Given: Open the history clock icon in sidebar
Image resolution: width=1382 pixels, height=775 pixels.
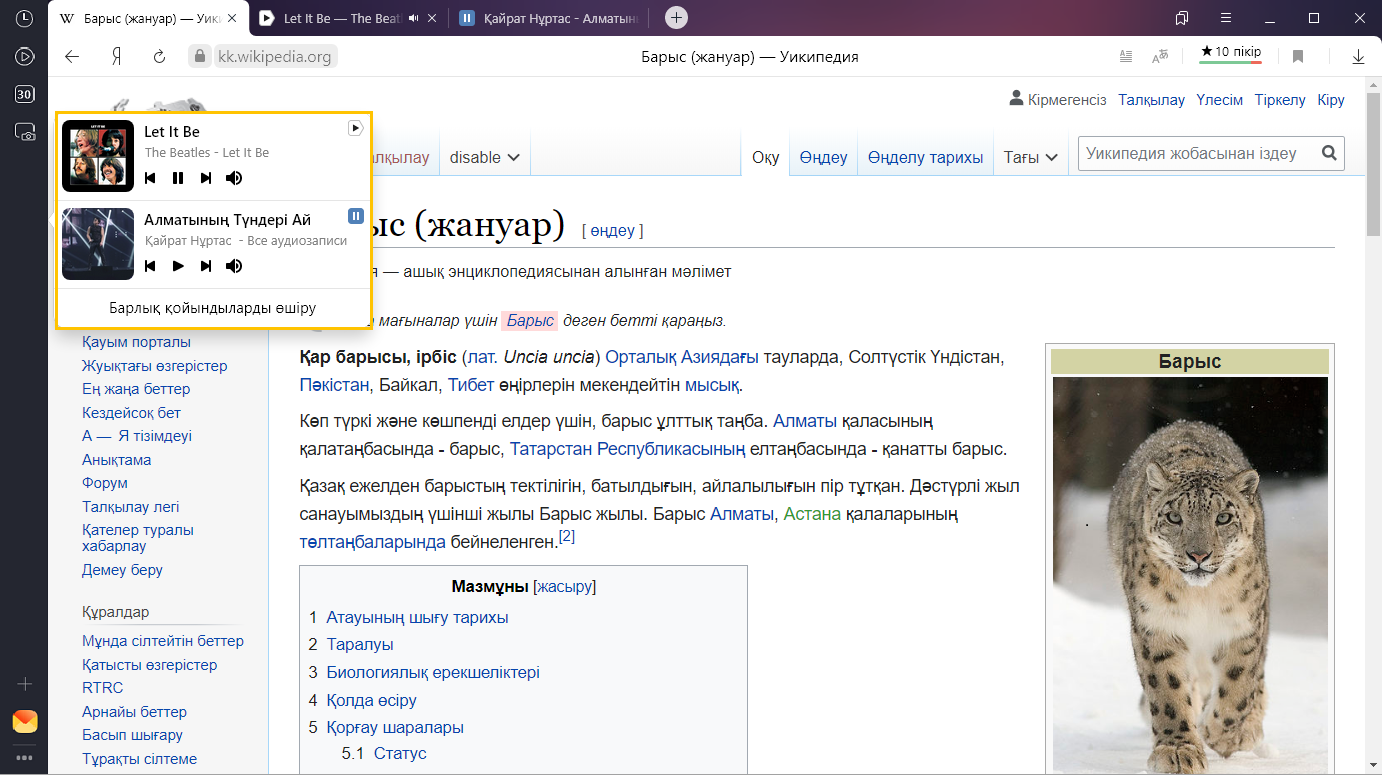Looking at the screenshot, I should (x=24, y=19).
